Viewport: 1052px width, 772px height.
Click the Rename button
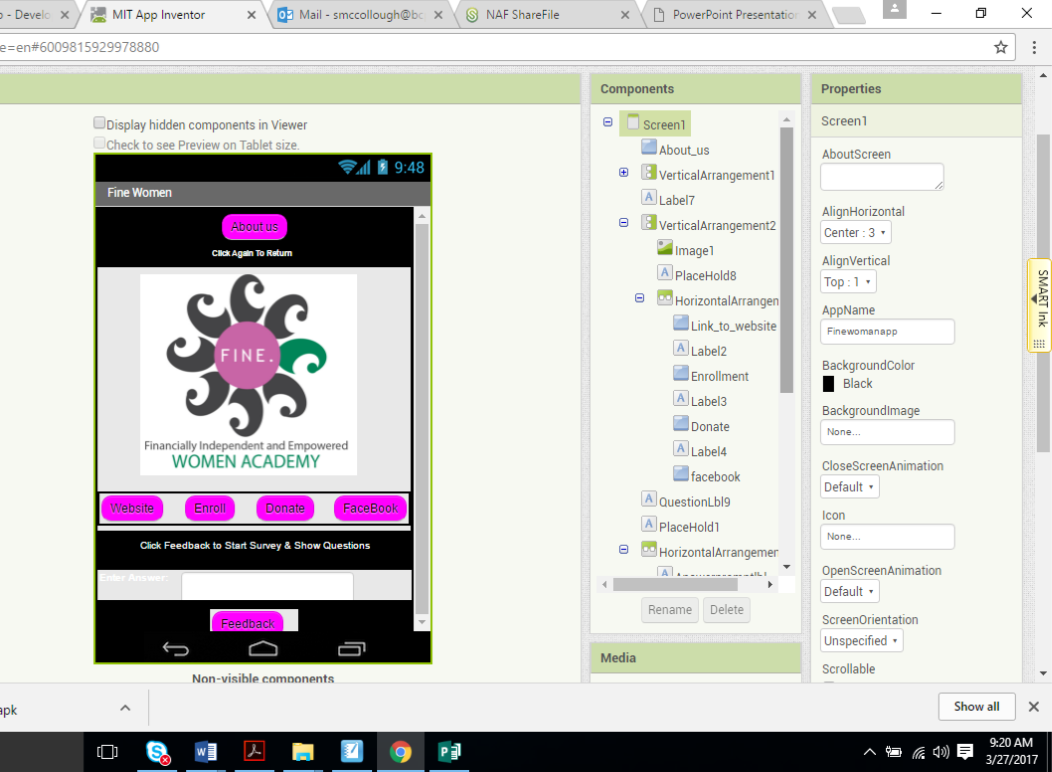[670, 610]
